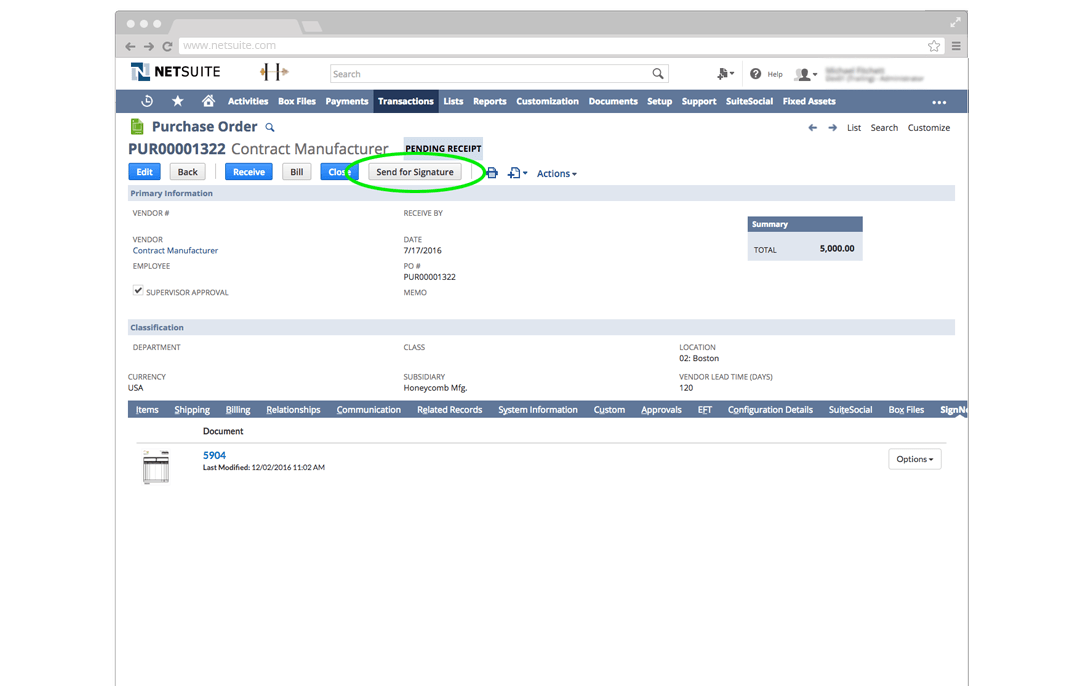Viewport: 1080px width, 686px height.
Task: Click the List link
Action: pos(854,128)
